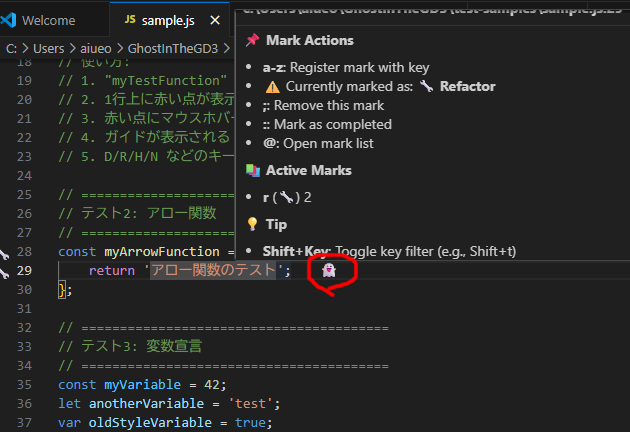
Task: Click the wrench icon in the r mark entry
Action: pos(286,197)
